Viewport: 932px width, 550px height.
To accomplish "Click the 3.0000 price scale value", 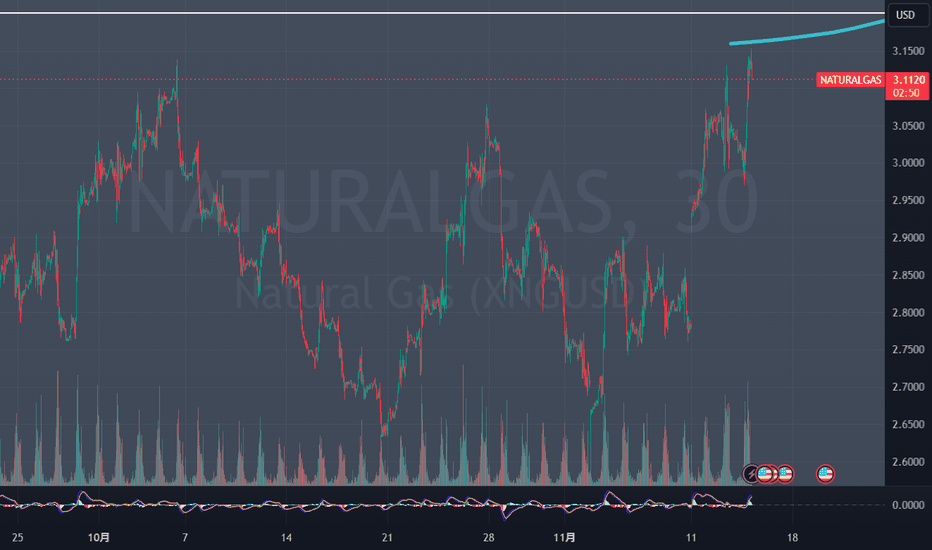I will [908, 163].
